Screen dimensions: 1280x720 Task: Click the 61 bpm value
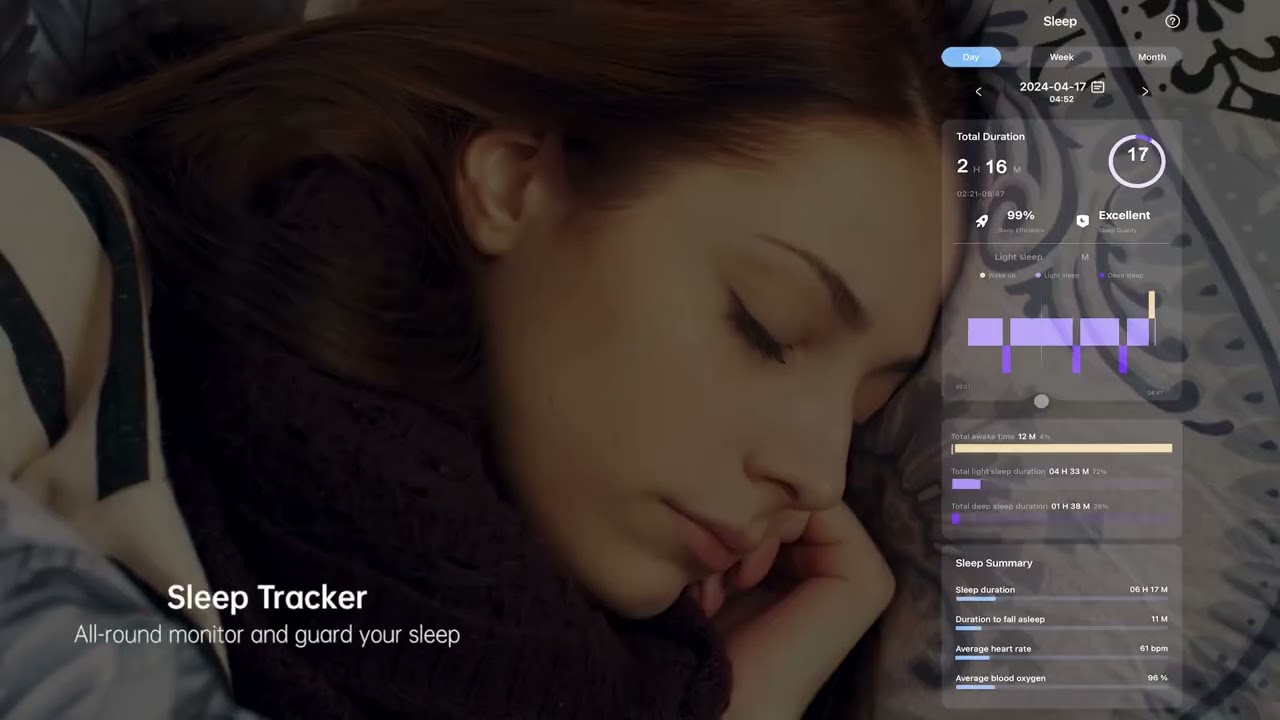click(x=1154, y=649)
